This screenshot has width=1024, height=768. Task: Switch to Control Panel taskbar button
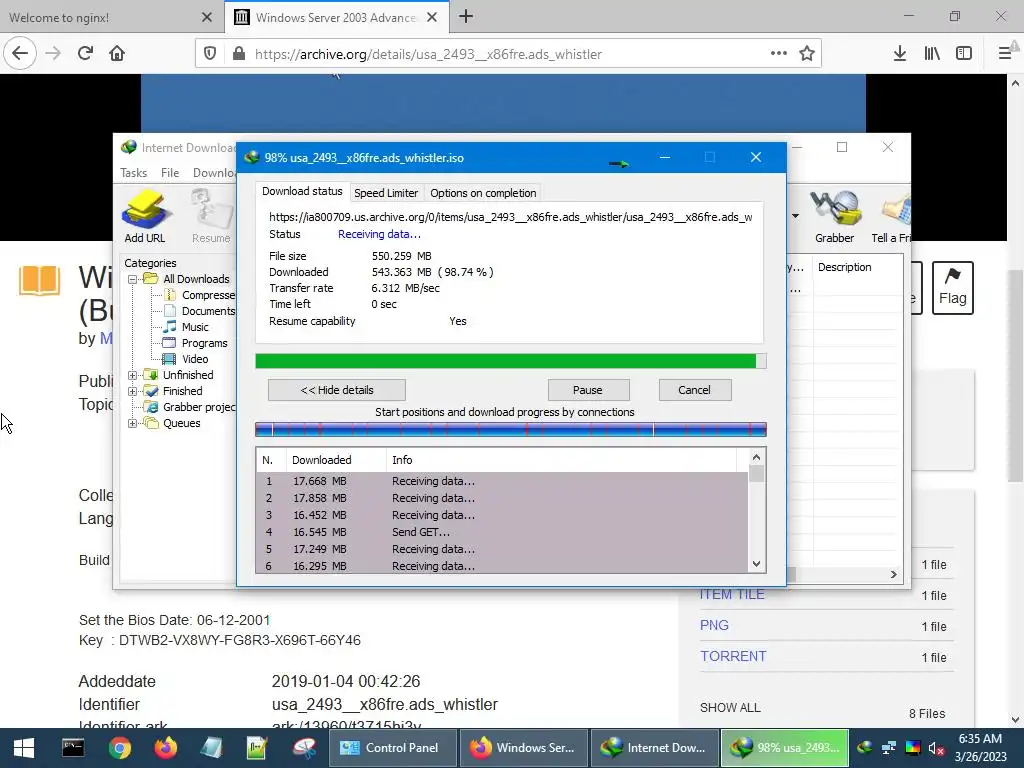coord(392,748)
